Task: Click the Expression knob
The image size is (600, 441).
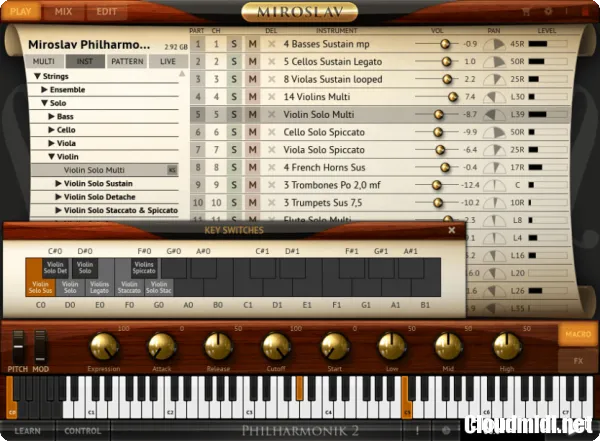Action: [x=102, y=346]
